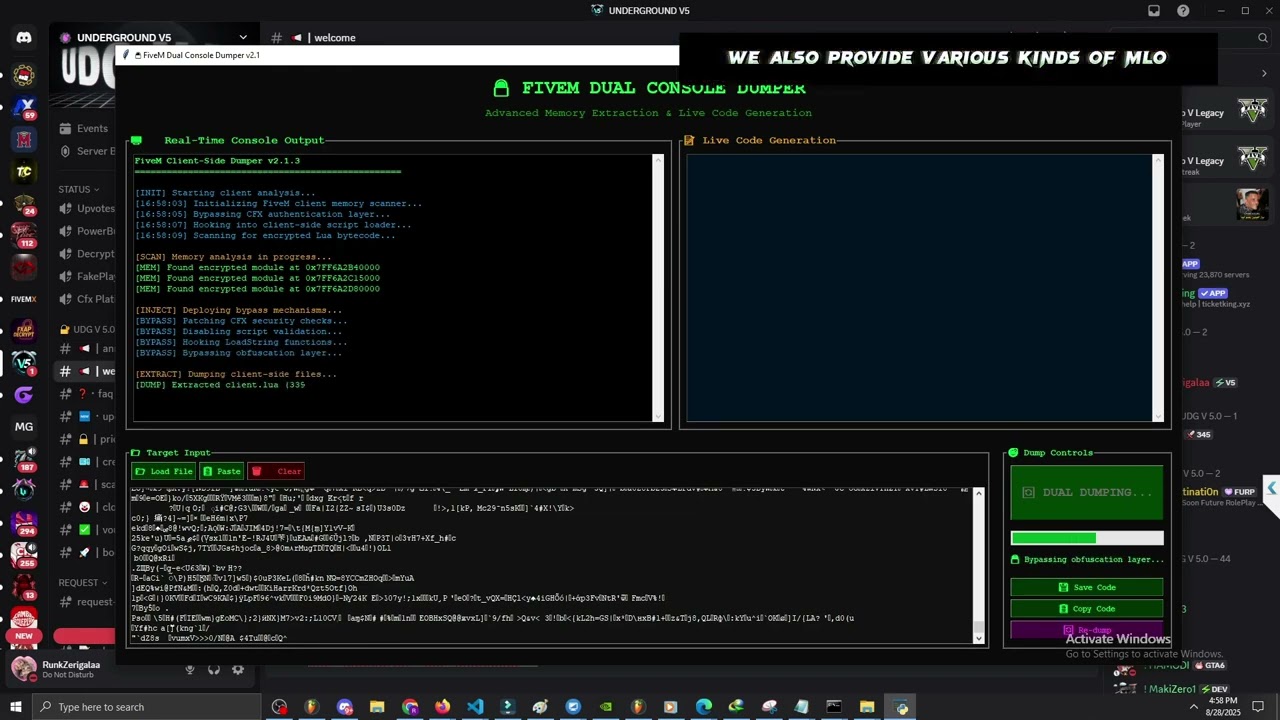This screenshot has height=720, width=1280.
Task: Click inside the Live Code Generation pane
Action: pyautogui.click(x=919, y=288)
